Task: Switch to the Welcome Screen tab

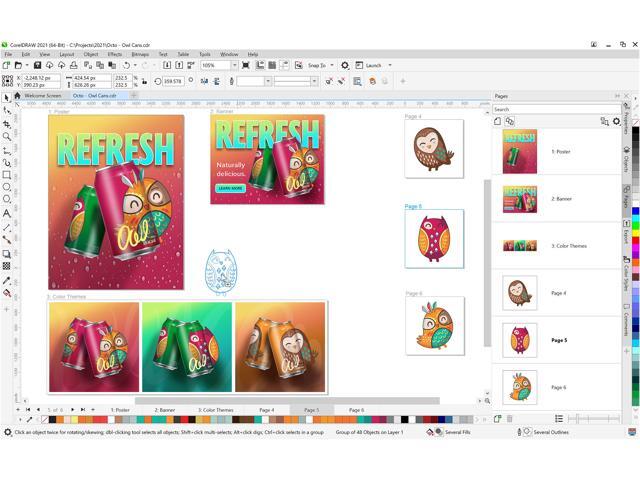Action: click(x=41, y=95)
